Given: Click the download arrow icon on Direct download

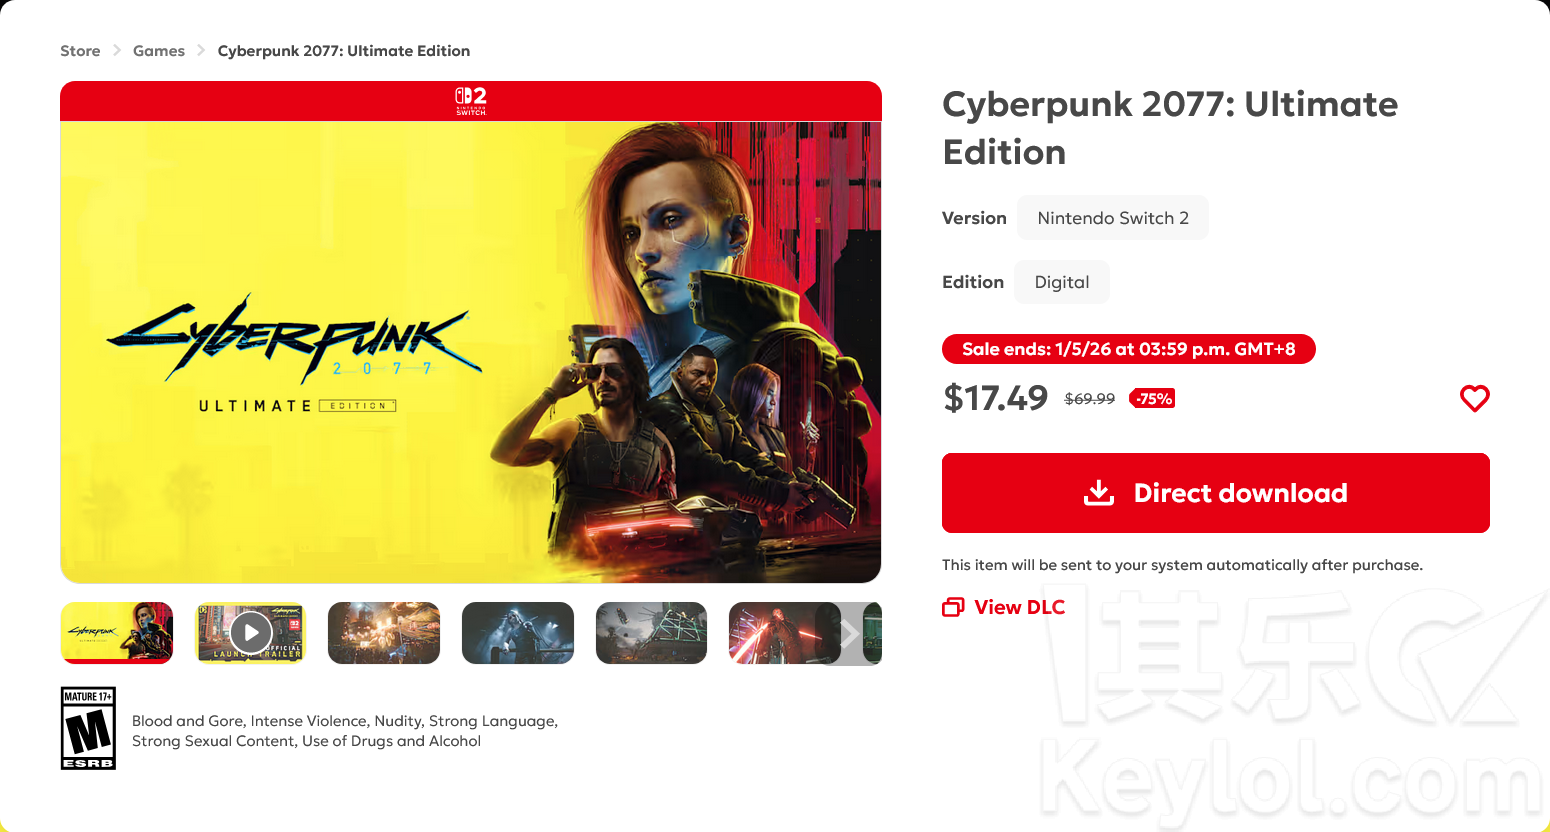Looking at the screenshot, I should point(1099,493).
